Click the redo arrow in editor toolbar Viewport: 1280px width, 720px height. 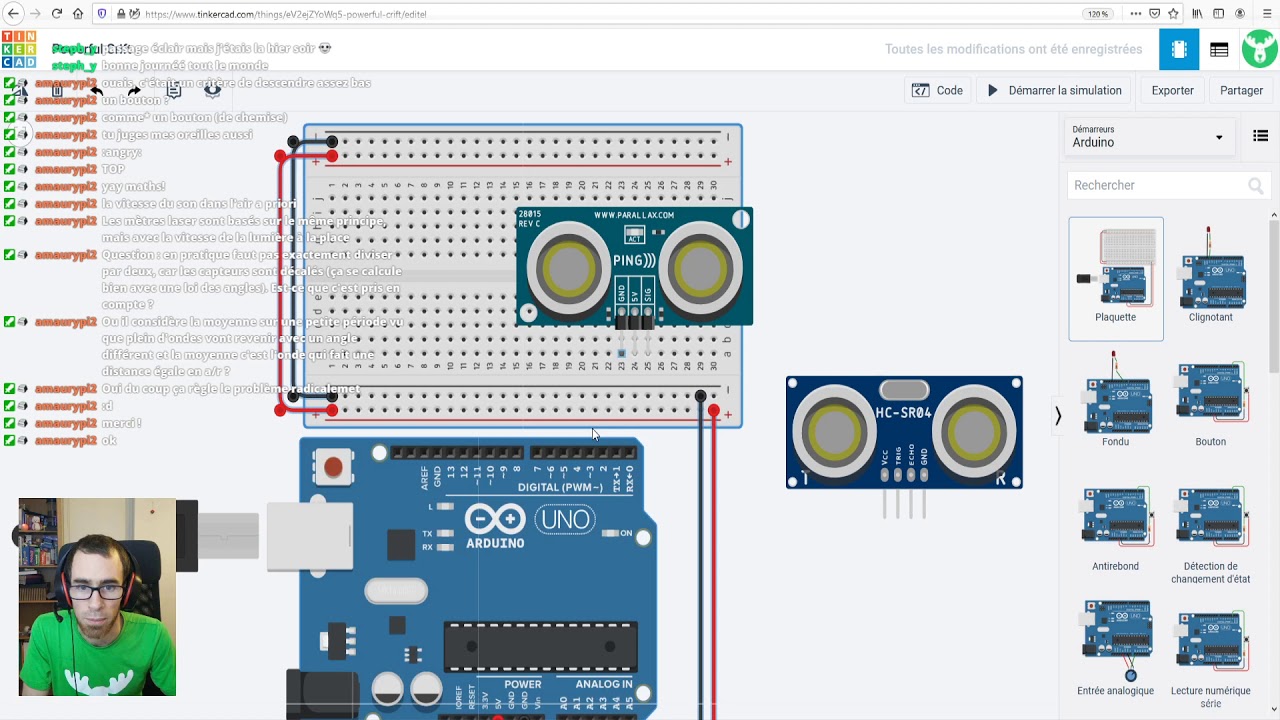click(x=134, y=90)
